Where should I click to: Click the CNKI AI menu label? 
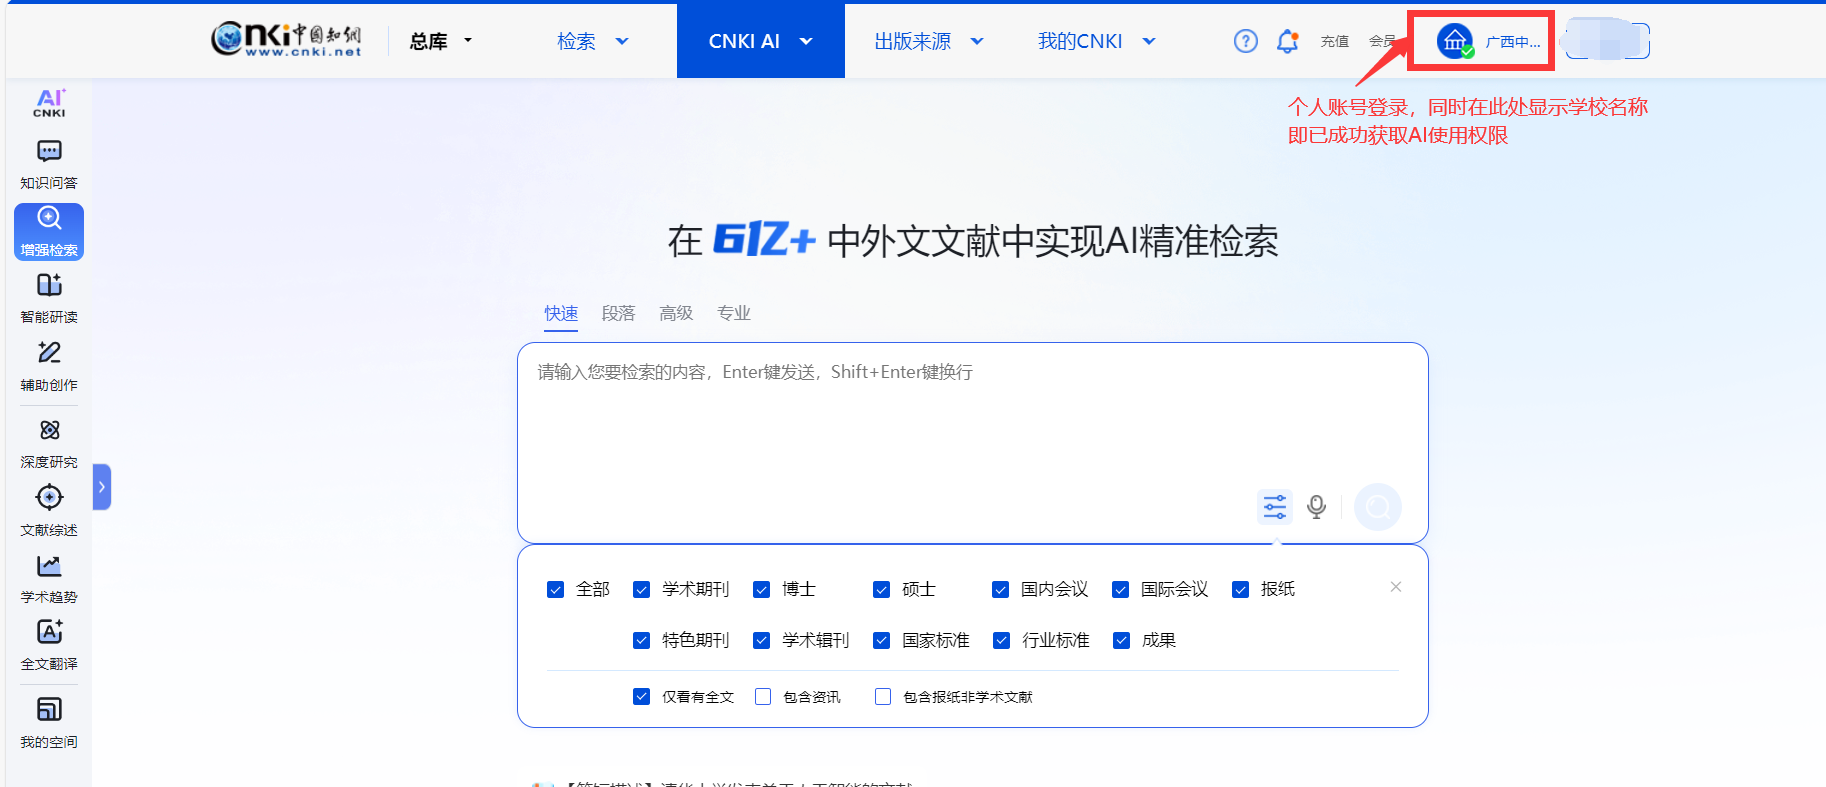click(x=744, y=41)
